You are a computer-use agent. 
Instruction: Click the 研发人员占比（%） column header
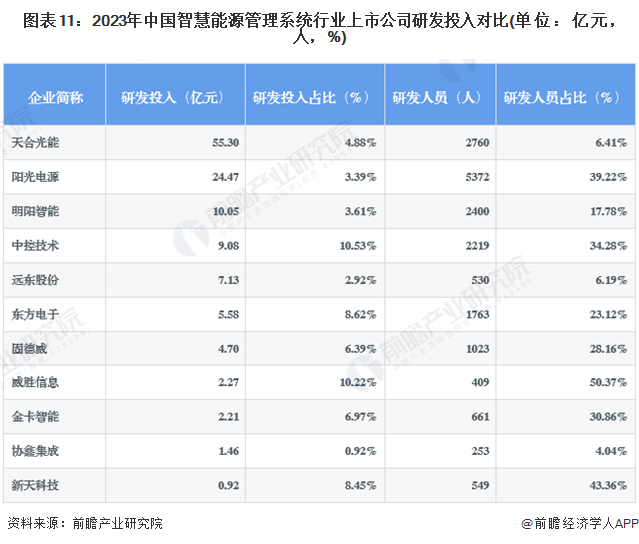pos(566,95)
